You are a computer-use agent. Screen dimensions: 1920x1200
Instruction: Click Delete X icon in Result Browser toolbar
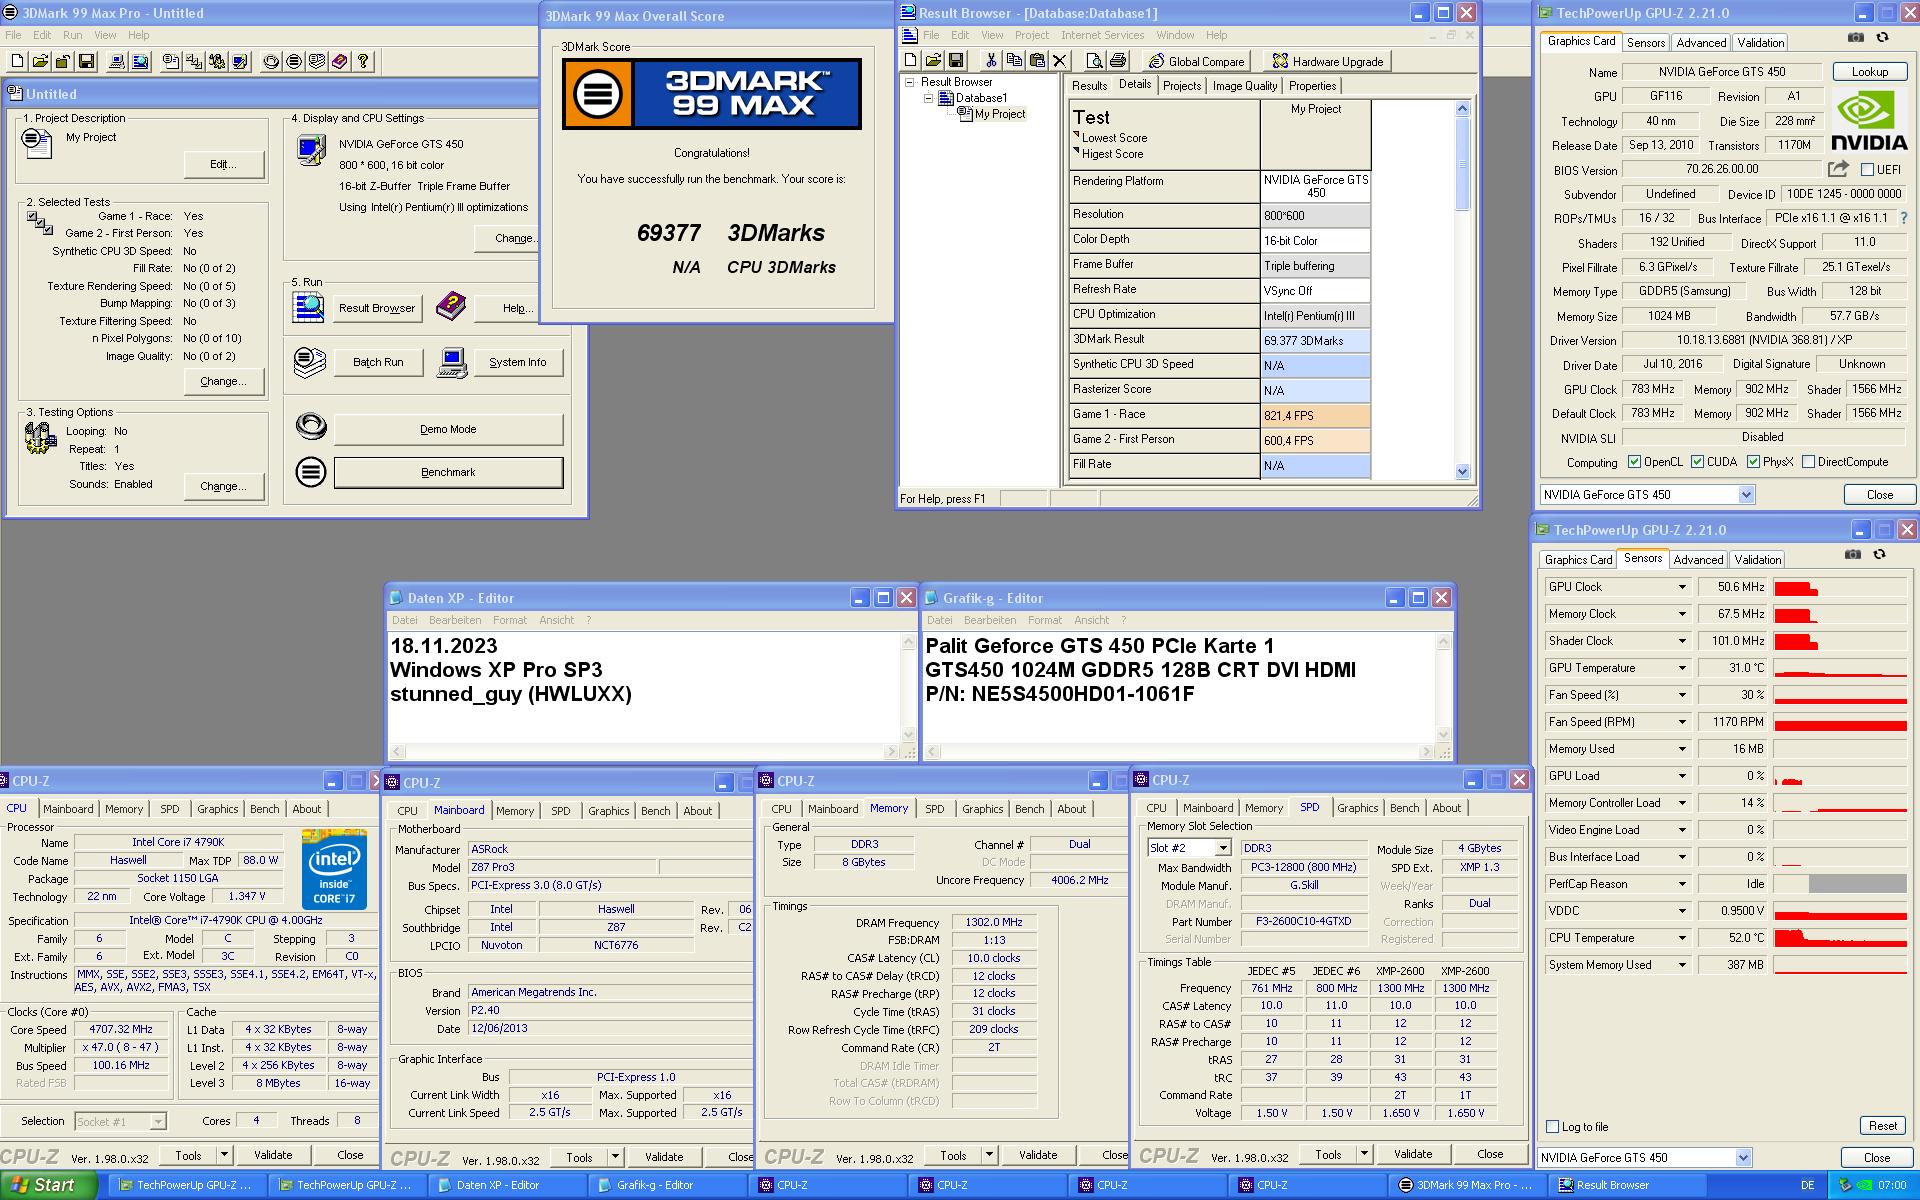tap(1060, 61)
